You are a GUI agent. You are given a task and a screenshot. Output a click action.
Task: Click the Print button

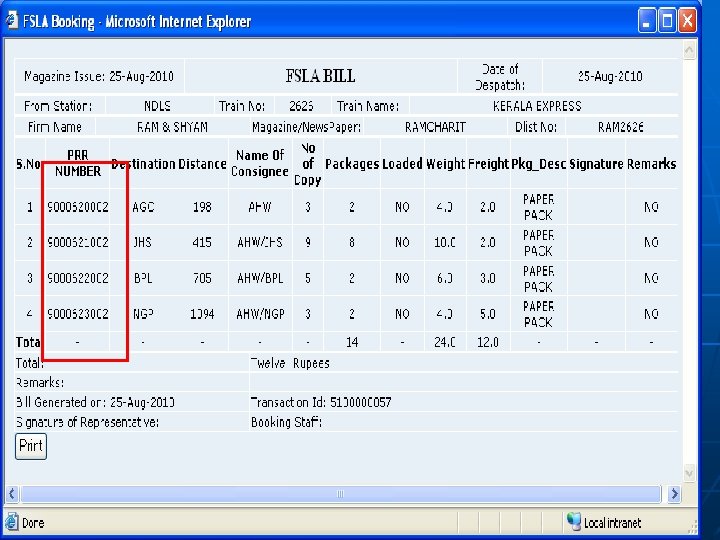pyautogui.click(x=31, y=446)
